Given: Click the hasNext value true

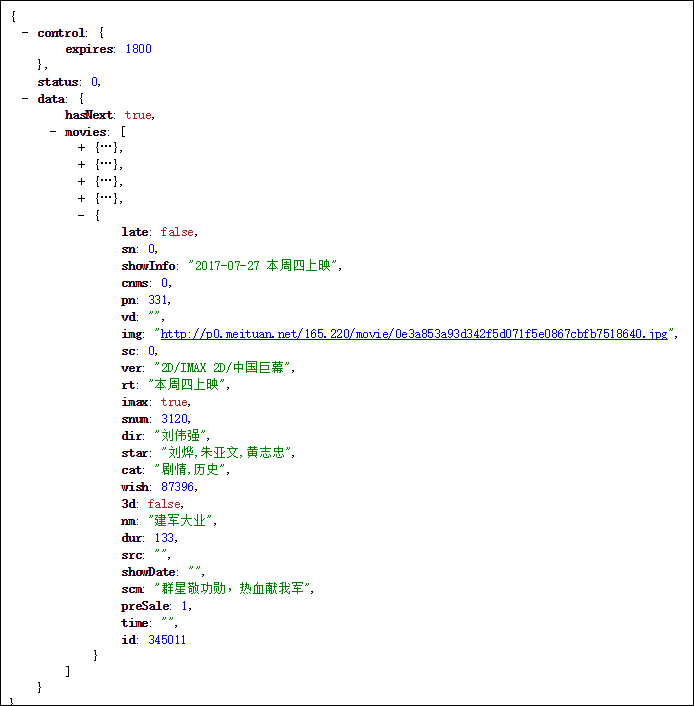Looking at the screenshot, I should point(138,115).
